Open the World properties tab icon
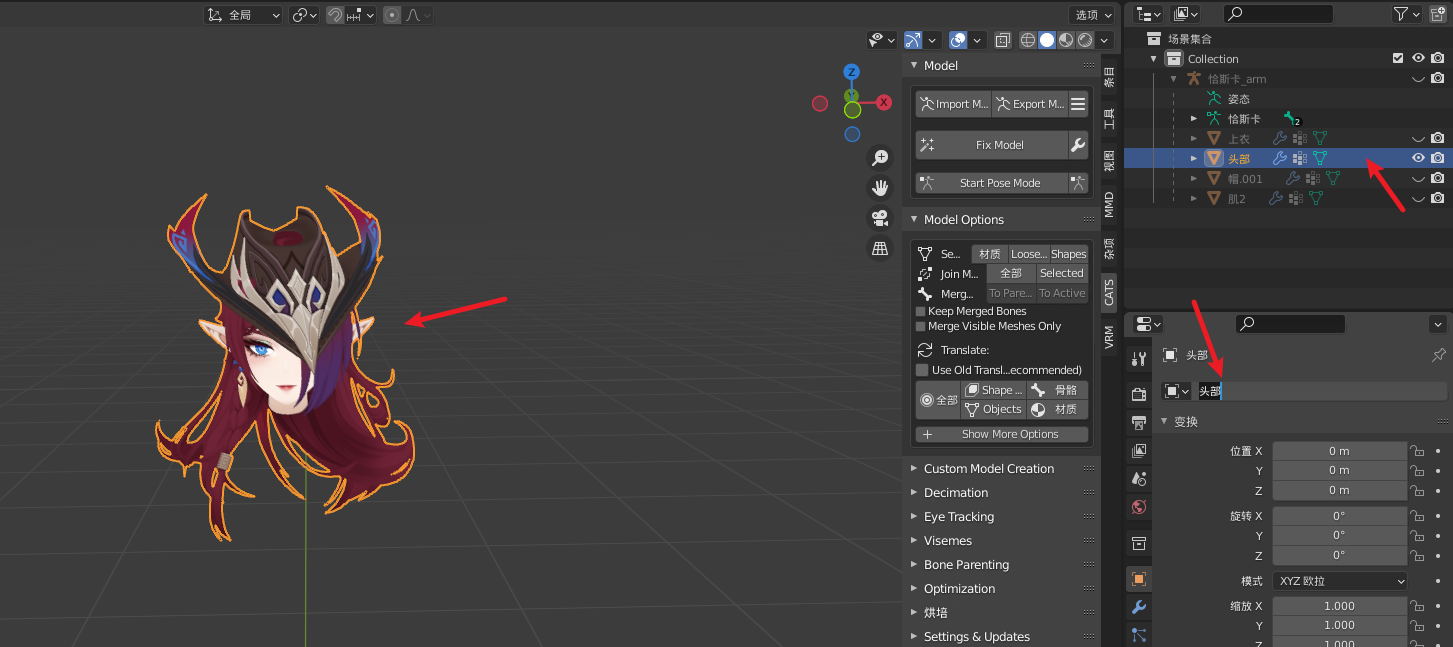 (x=1138, y=507)
